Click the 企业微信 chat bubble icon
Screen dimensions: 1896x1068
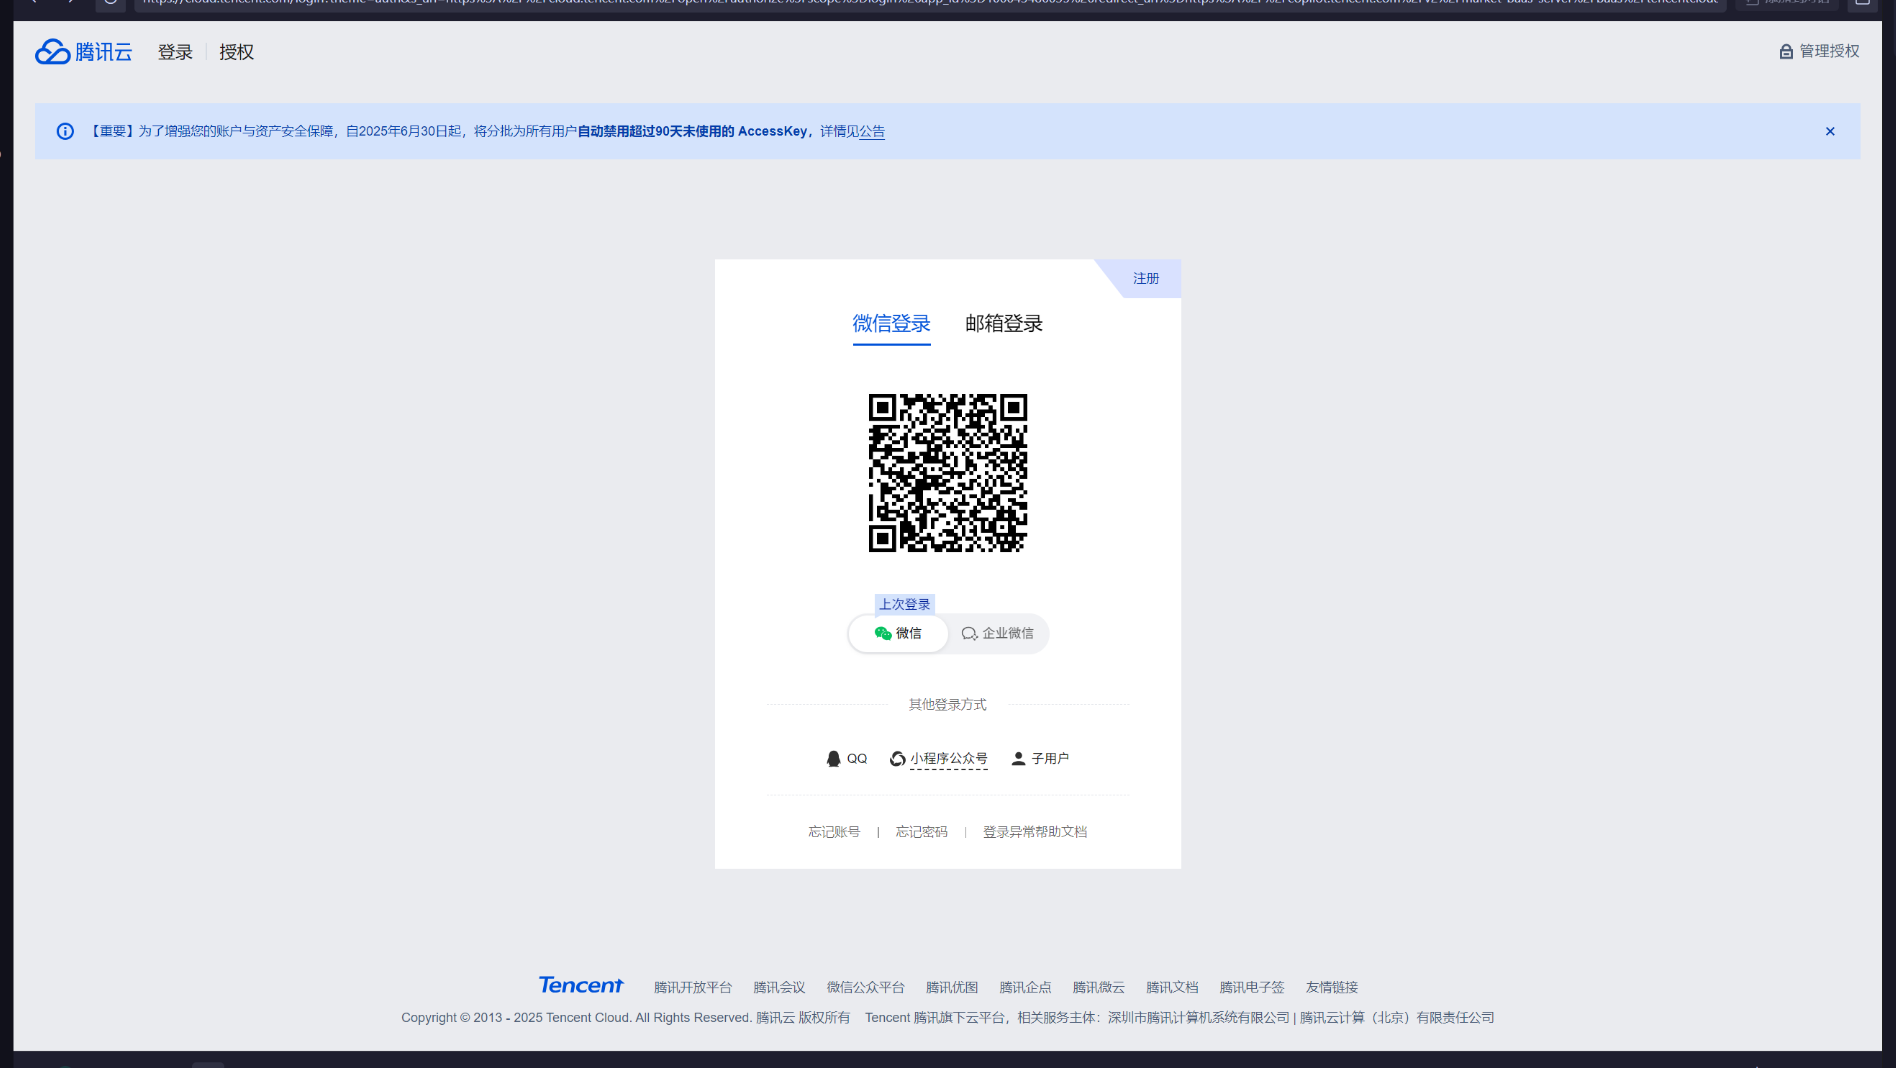(x=969, y=633)
